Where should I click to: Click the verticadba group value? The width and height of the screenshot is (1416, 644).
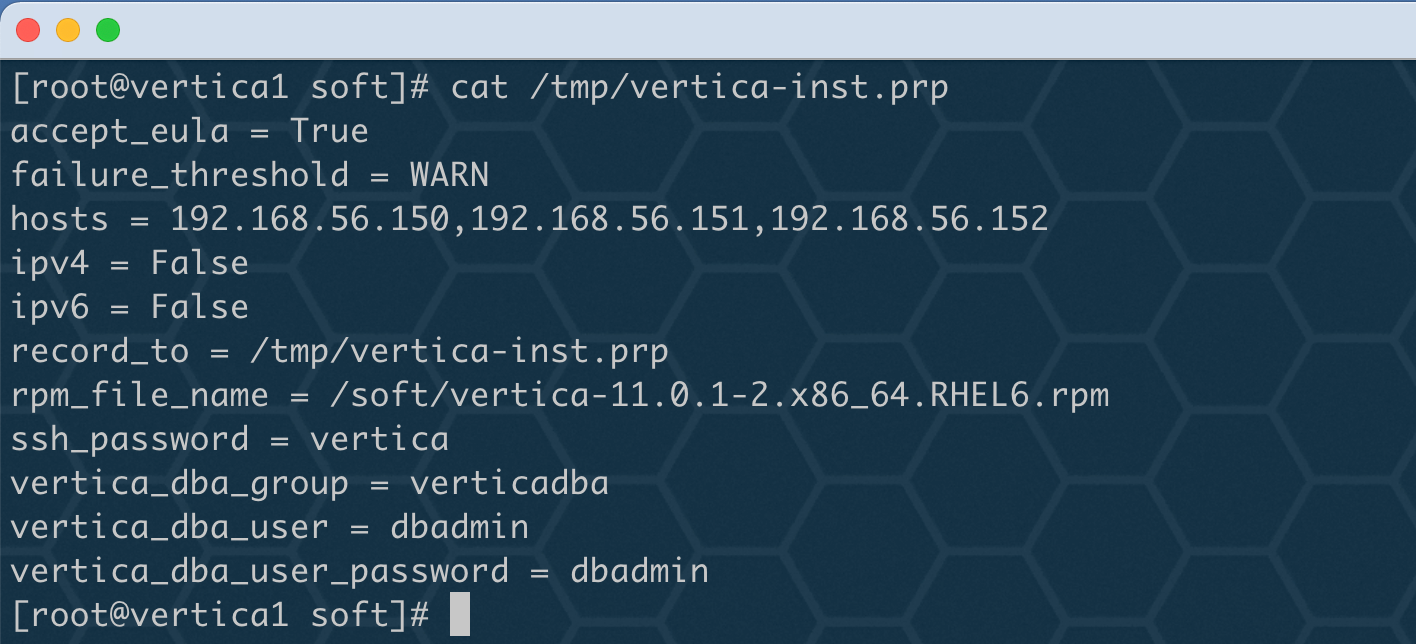509,484
